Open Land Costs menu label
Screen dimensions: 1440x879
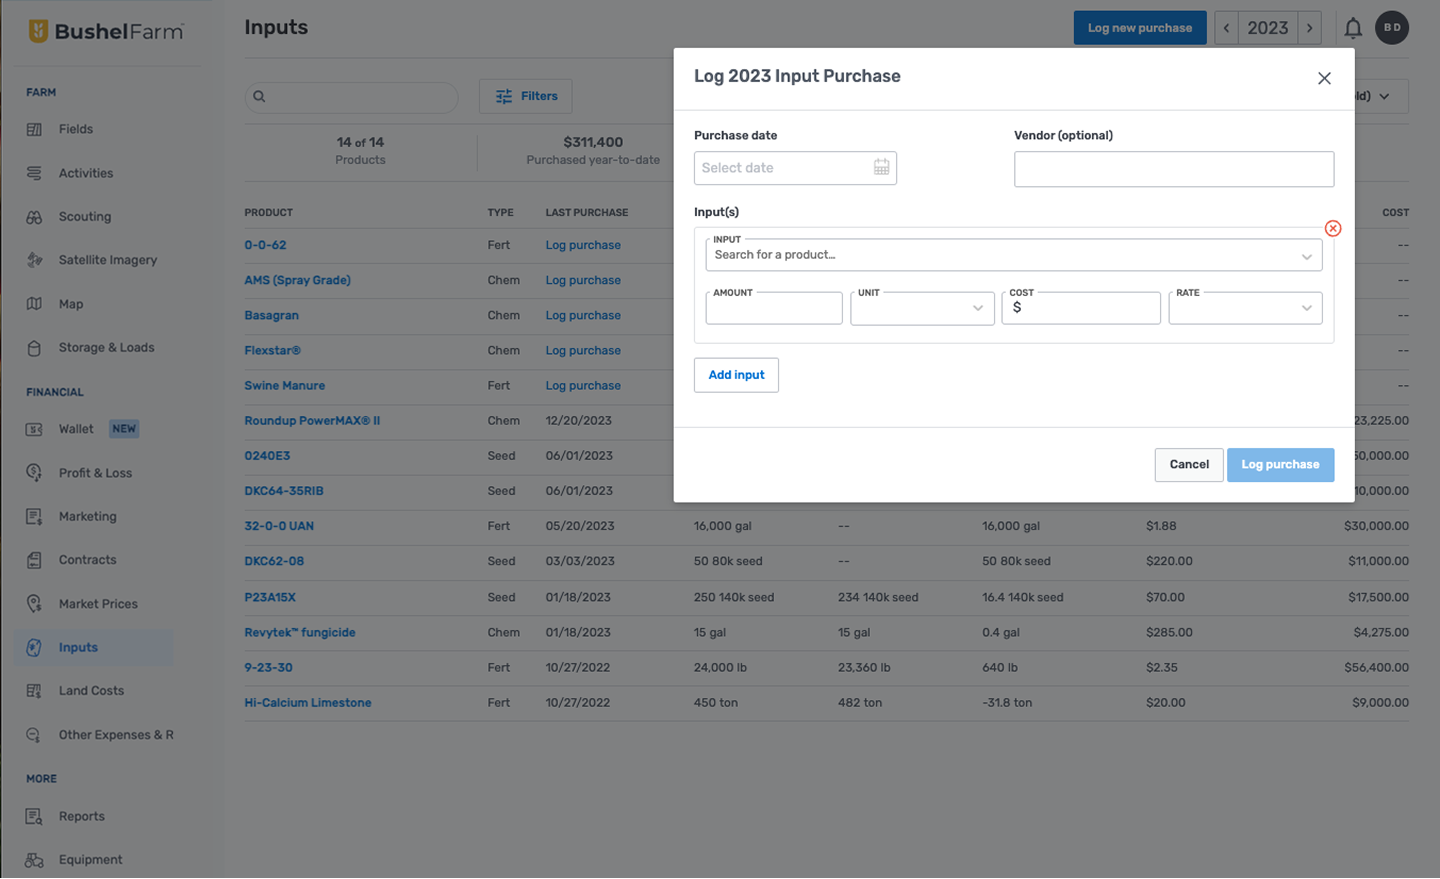pyautogui.click(x=91, y=691)
